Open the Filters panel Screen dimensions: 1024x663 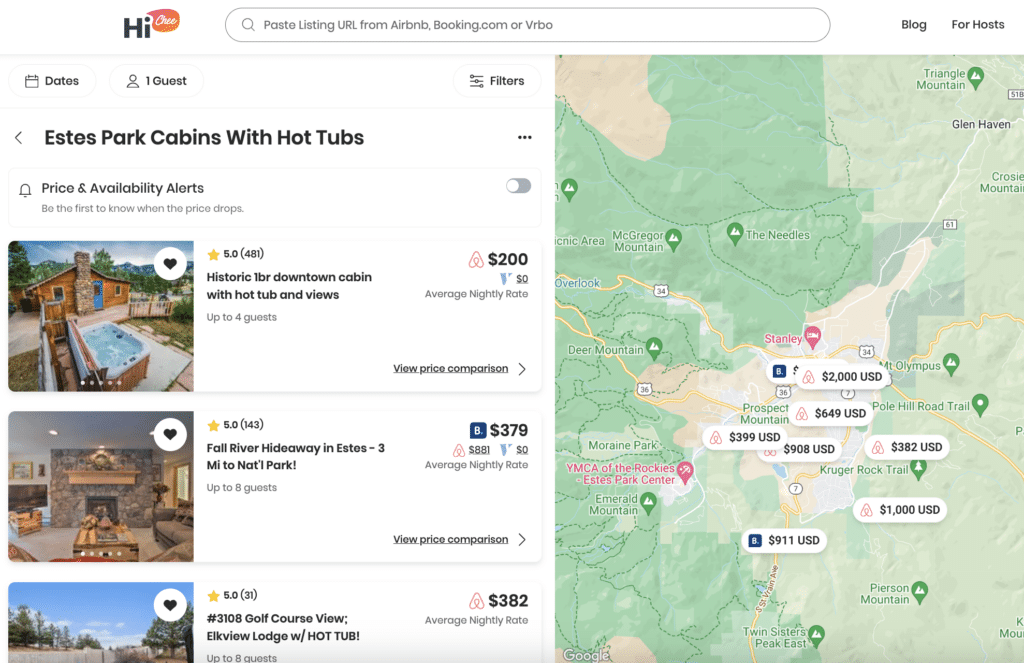click(497, 81)
